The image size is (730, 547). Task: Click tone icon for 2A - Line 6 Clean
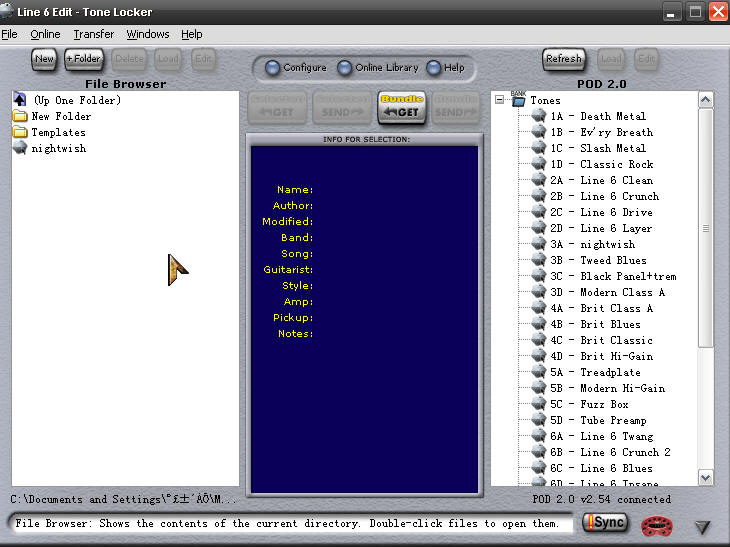tap(539, 180)
